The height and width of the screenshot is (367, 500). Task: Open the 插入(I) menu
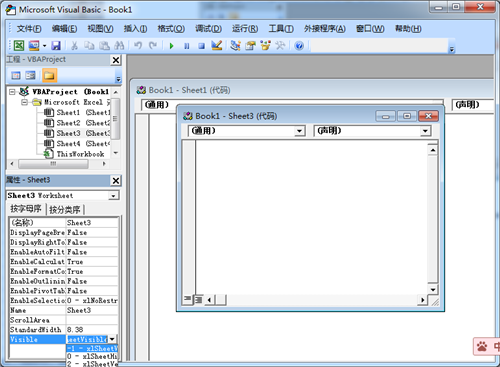(x=135, y=29)
